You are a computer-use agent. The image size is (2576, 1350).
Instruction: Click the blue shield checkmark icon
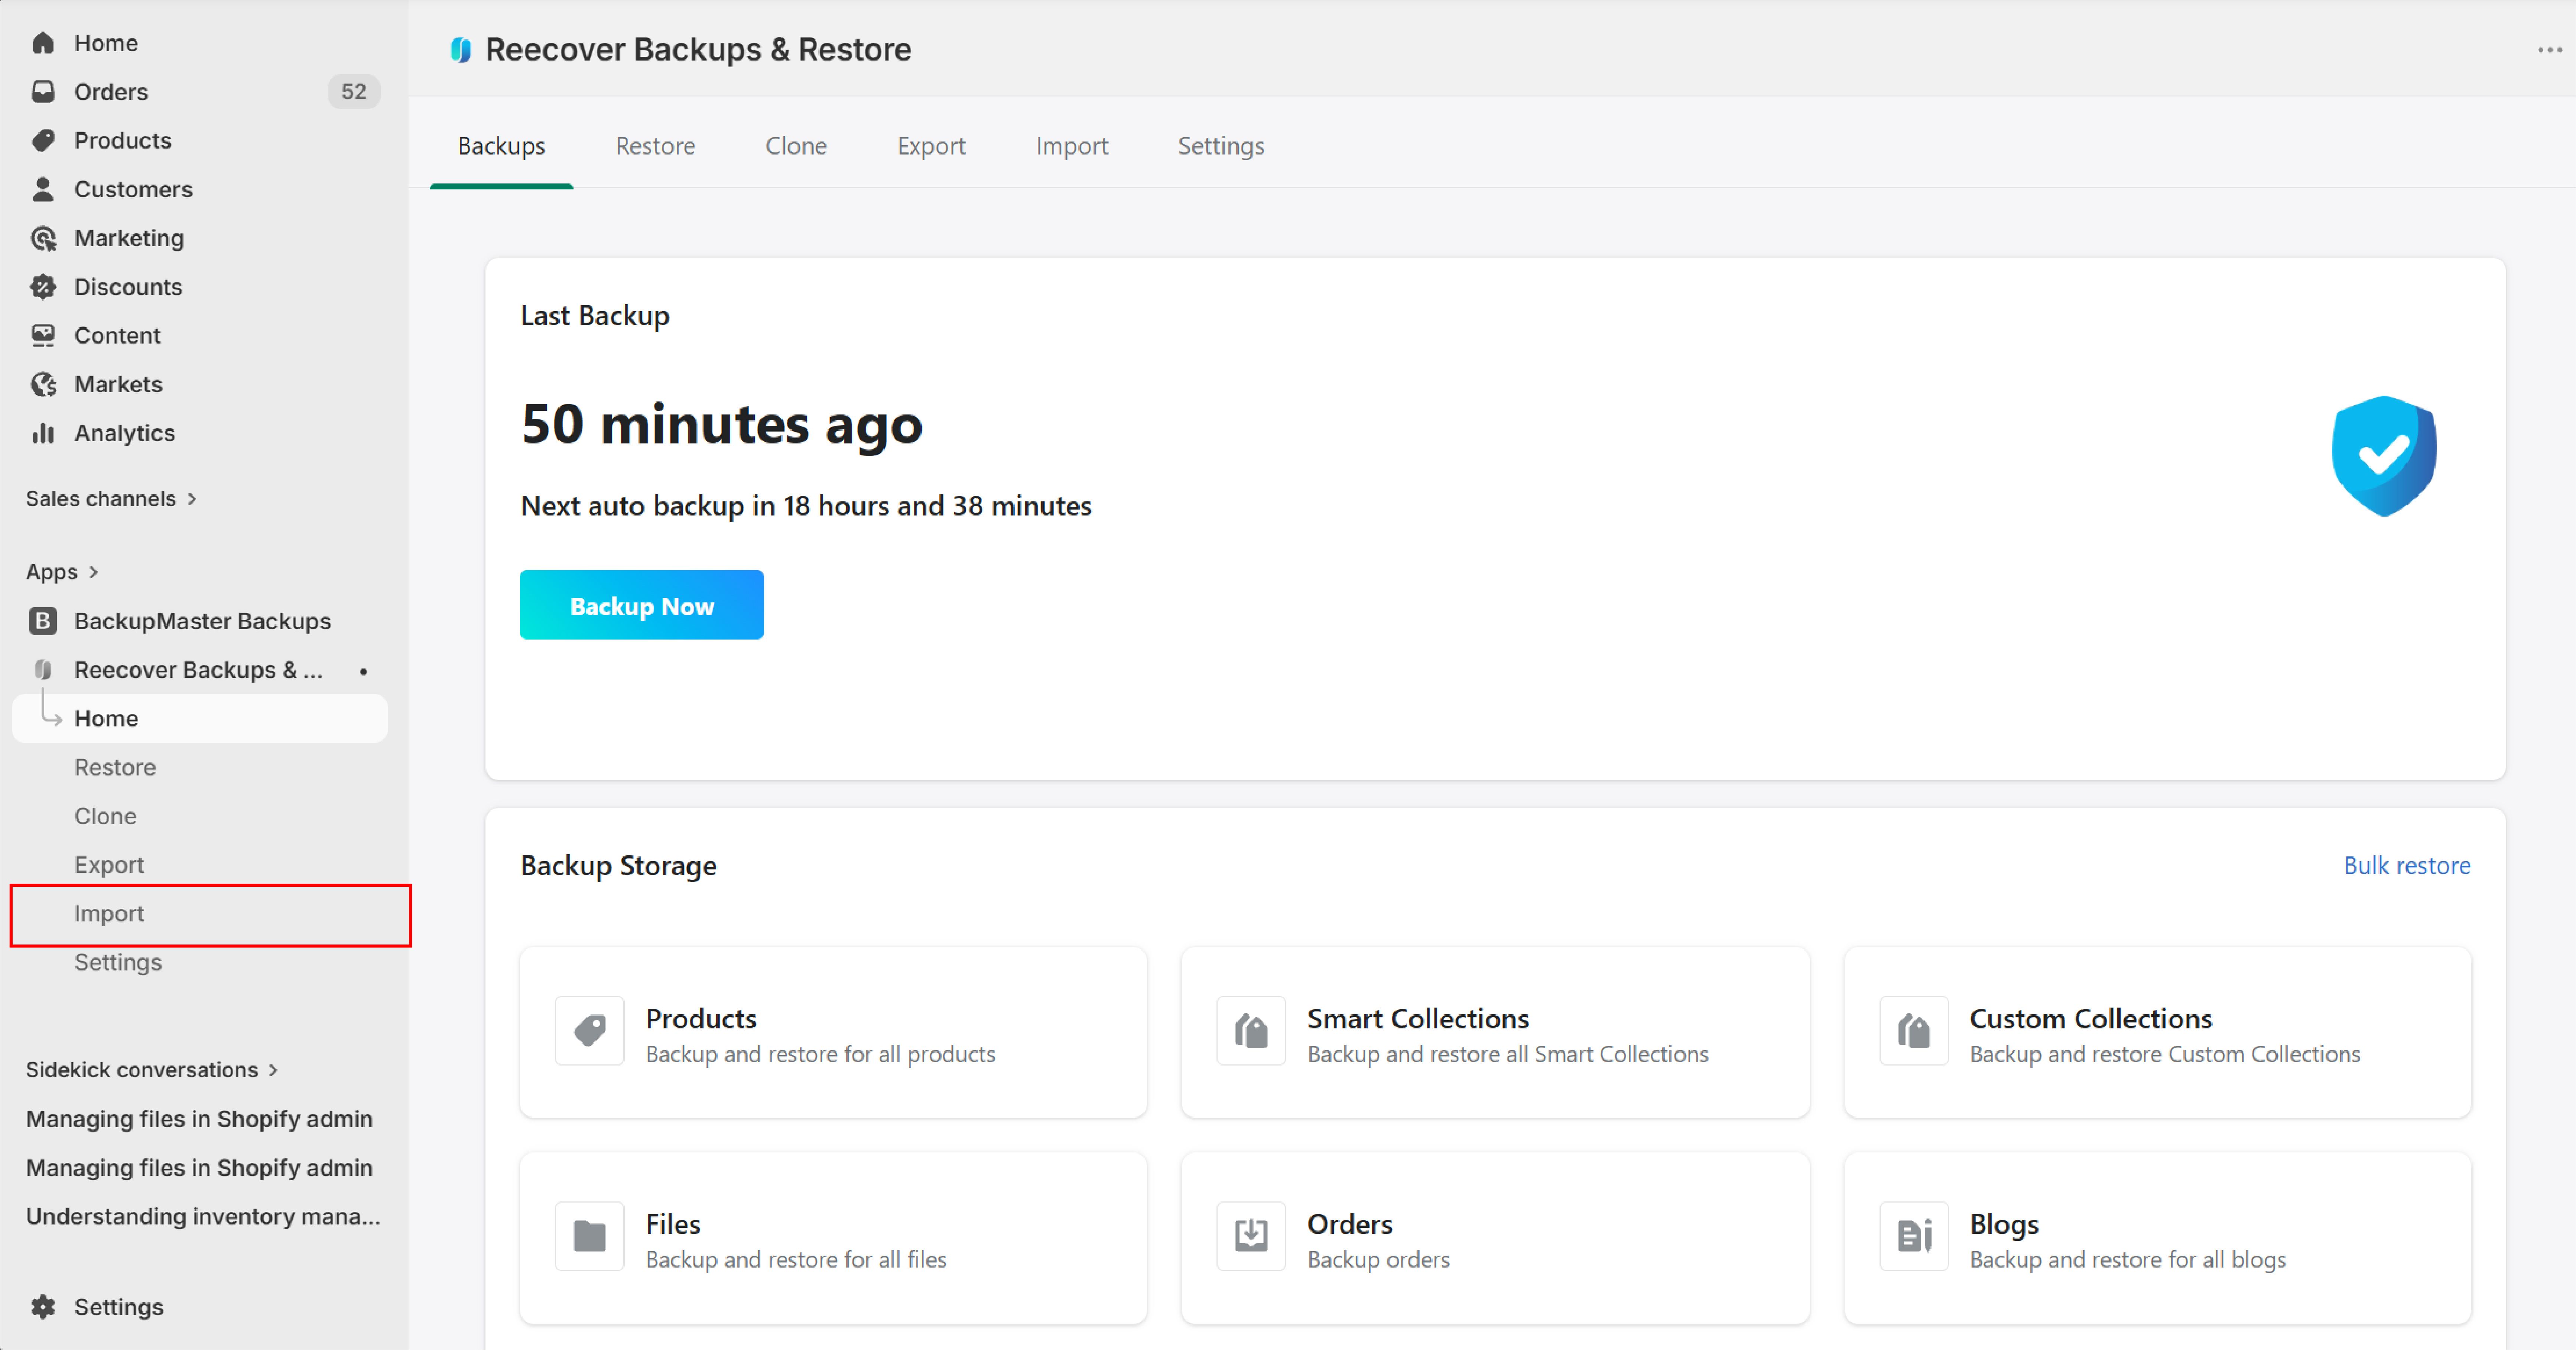tap(2384, 456)
